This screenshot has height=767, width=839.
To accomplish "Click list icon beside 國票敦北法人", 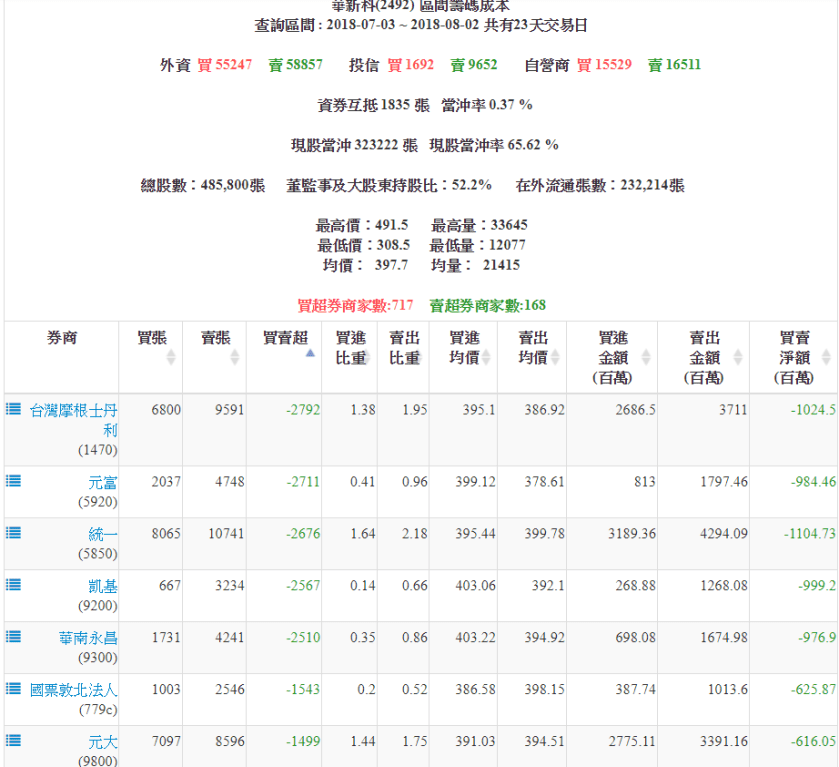I will coord(14,689).
